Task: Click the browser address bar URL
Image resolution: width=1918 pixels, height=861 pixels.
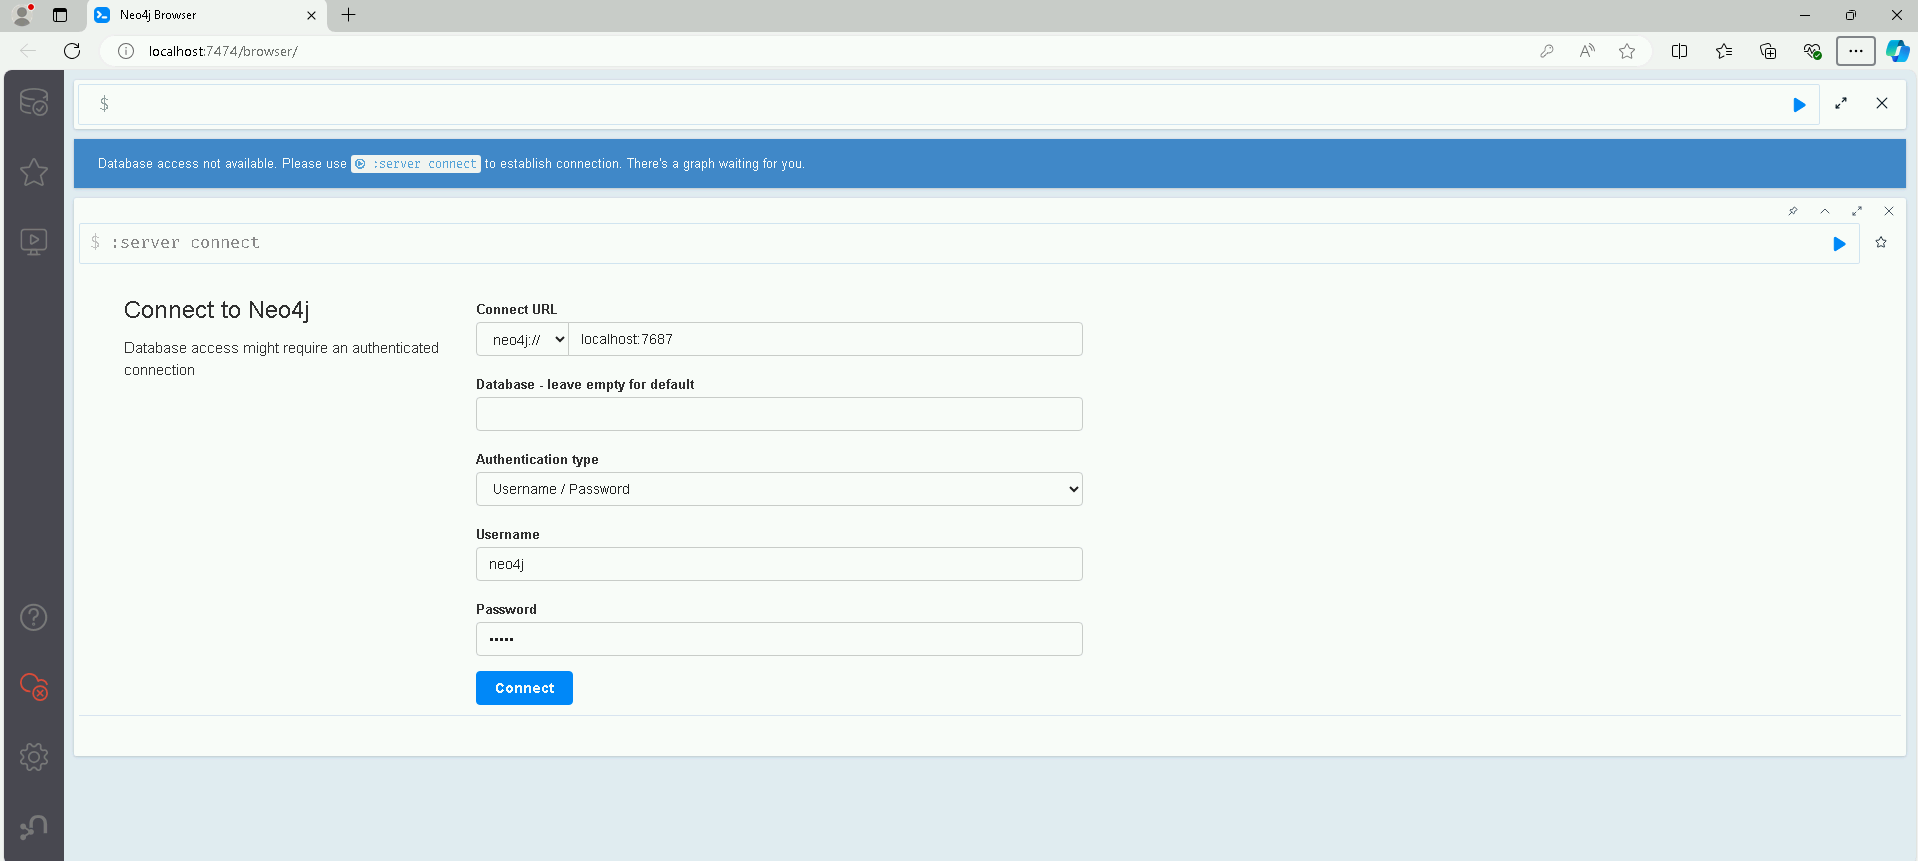Action: click(223, 51)
